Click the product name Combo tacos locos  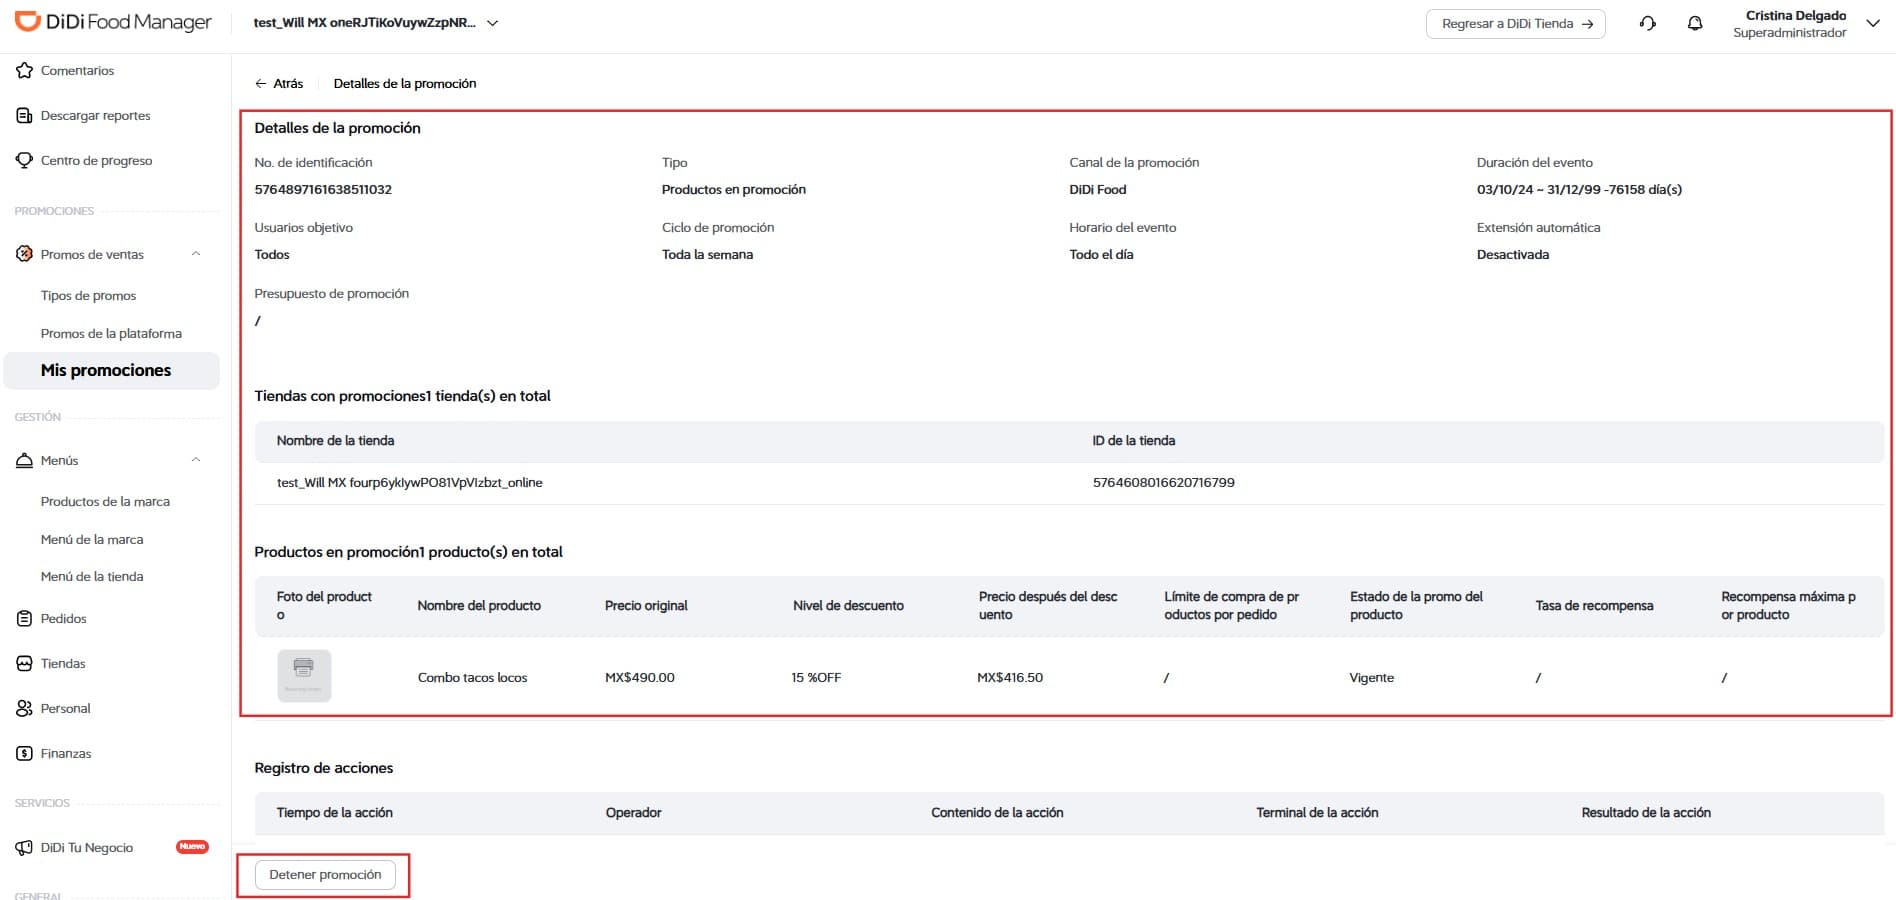click(472, 677)
